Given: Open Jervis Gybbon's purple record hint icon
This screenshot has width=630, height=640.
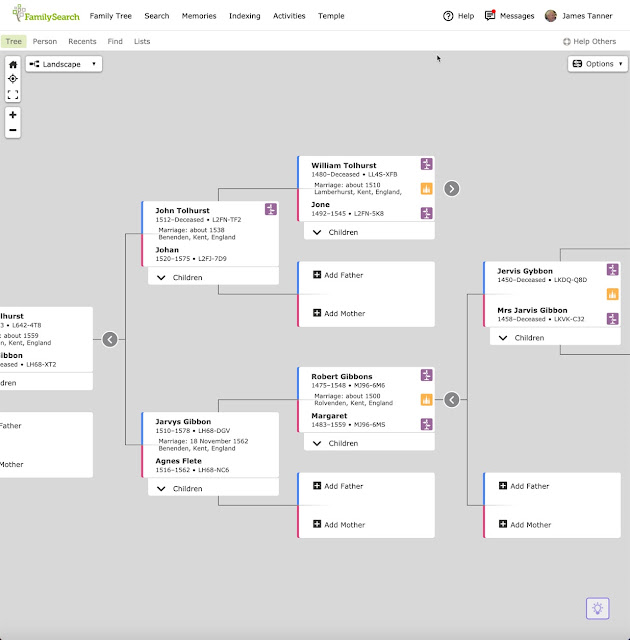Looking at the screenshot, I should pyautogui.click(x=612, y=269).
